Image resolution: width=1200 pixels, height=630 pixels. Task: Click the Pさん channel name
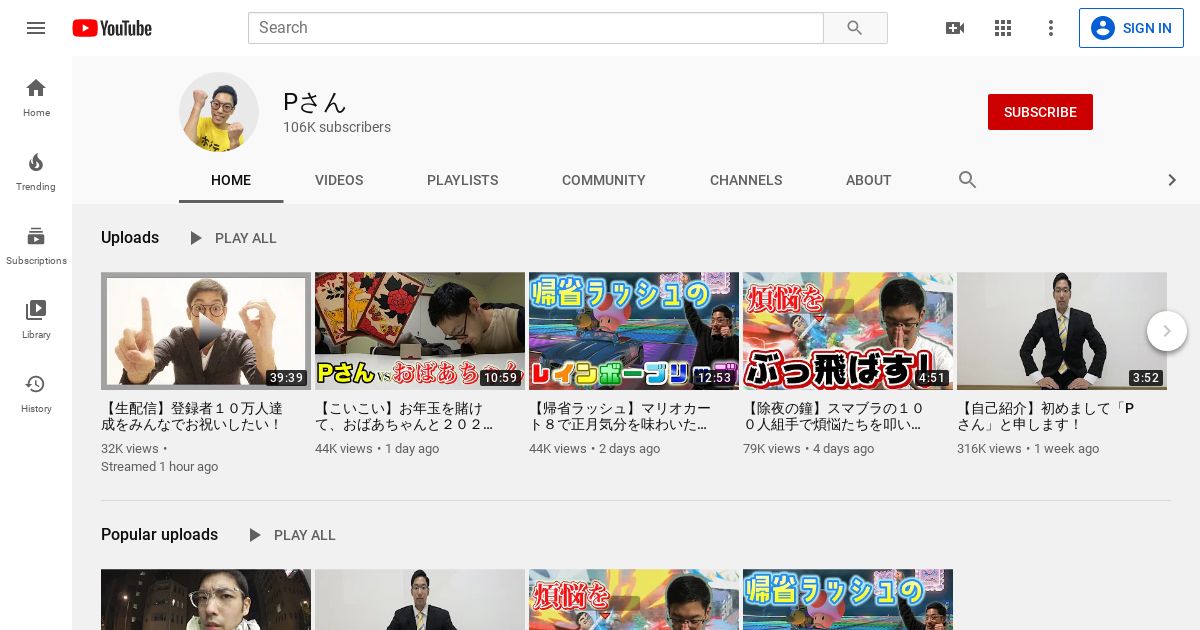tap(314, 102)
